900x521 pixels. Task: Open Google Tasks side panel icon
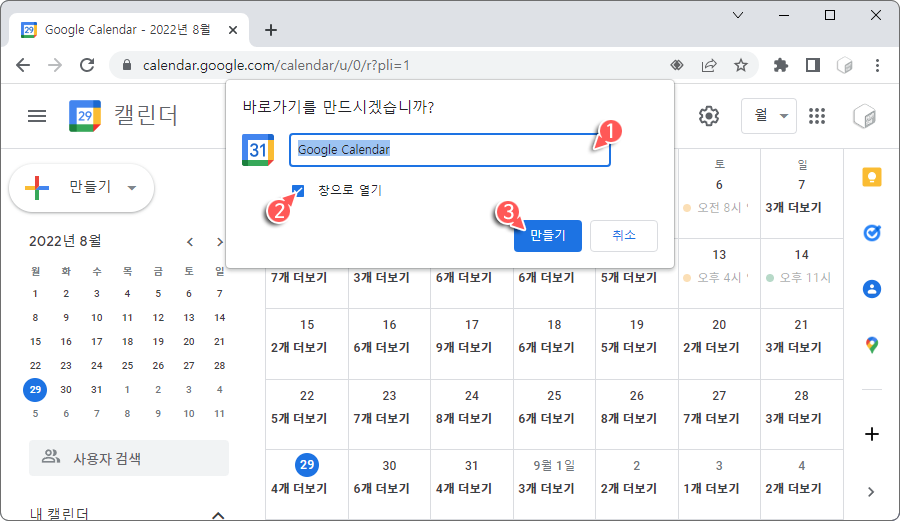(x=872, y=233)
